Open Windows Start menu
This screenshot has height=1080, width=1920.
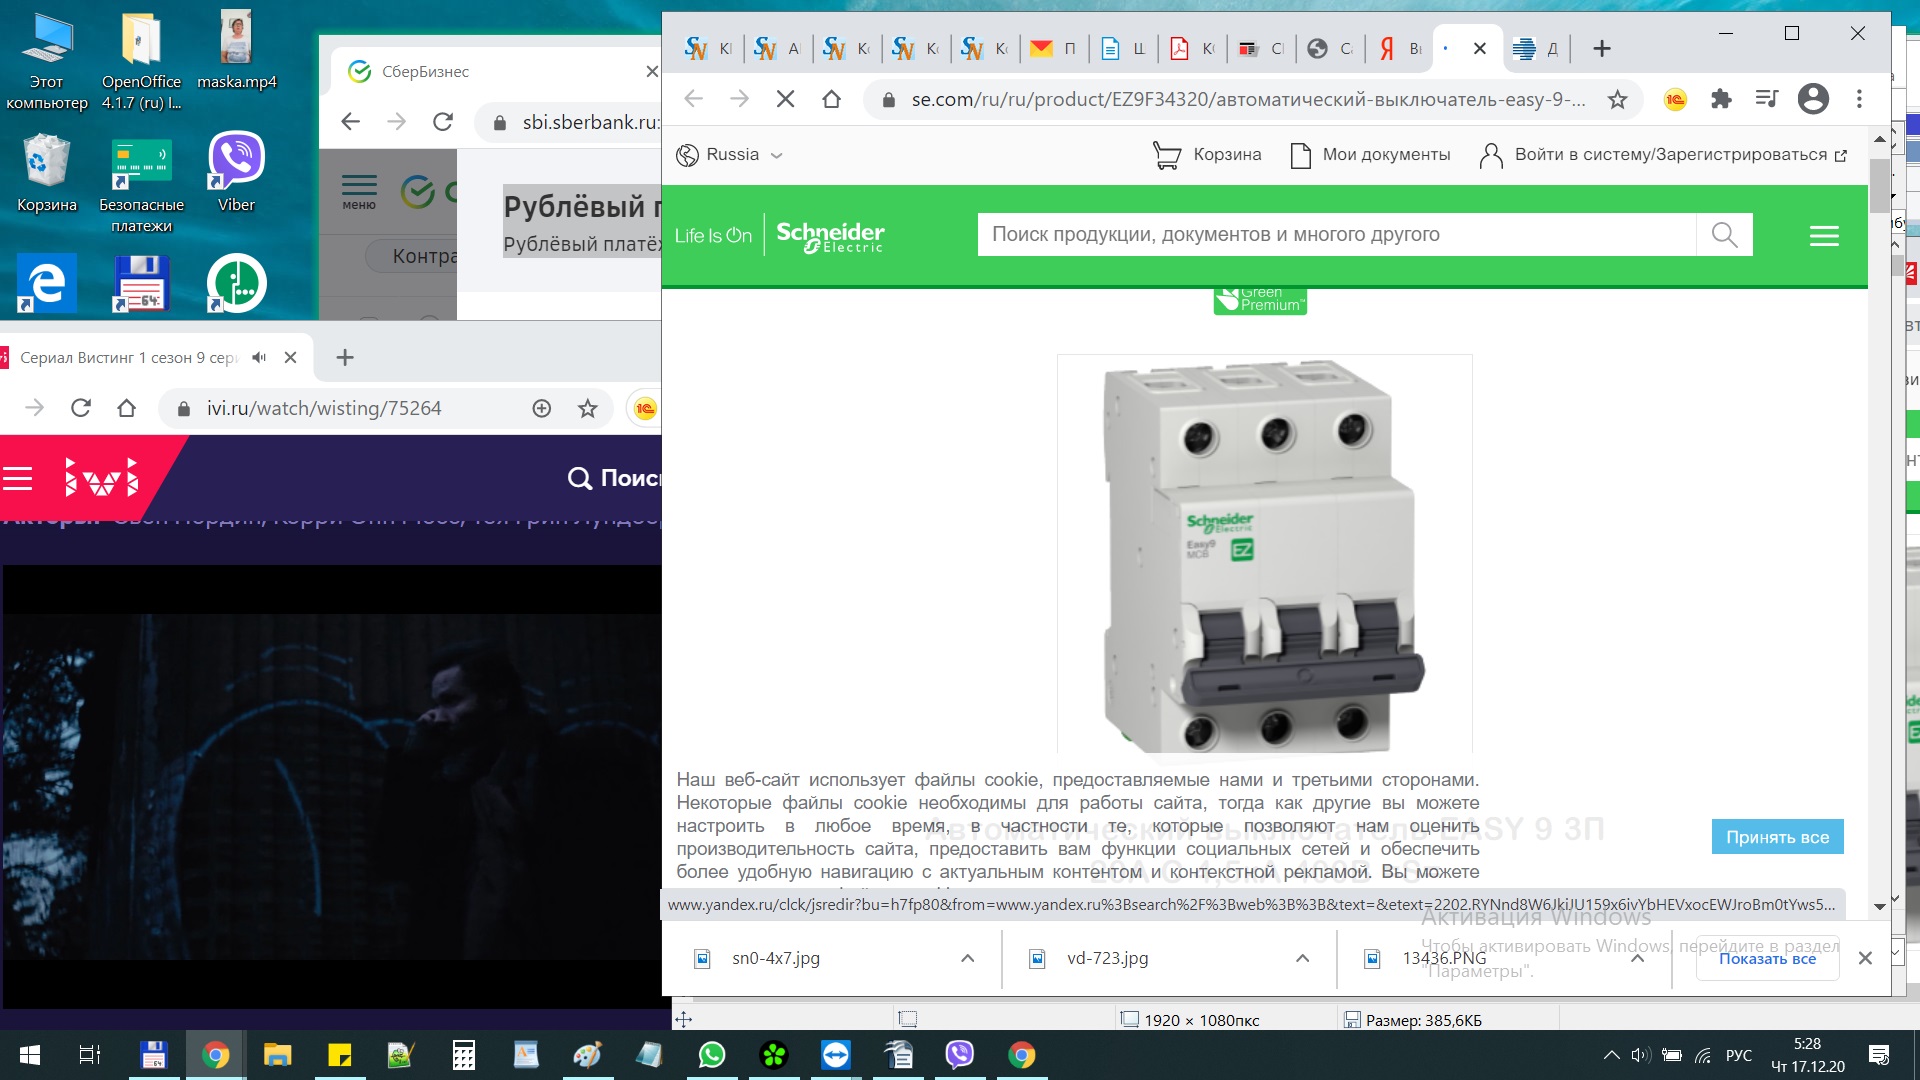pos(30,1055)
